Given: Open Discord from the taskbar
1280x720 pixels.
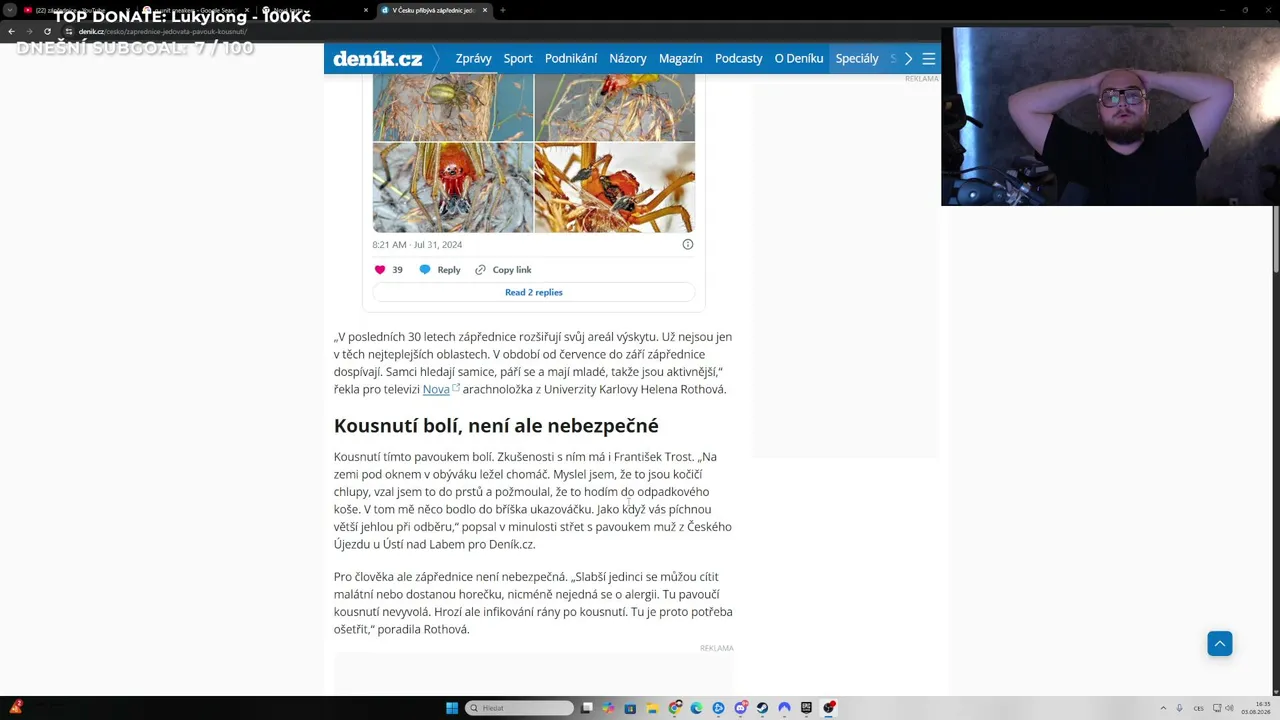Looking at the screenshot, I should (x=741, y=708).
